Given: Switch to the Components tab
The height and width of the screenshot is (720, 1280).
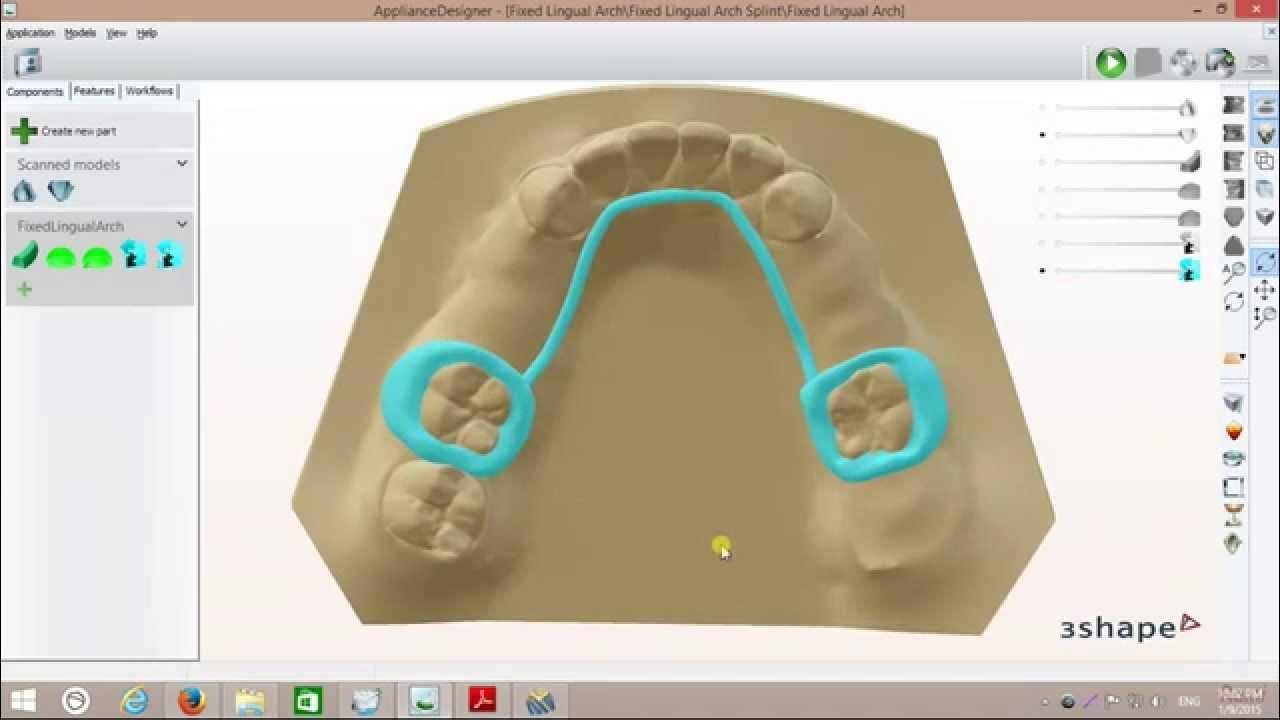Looking at the screenshot, I should click(35, 91).
